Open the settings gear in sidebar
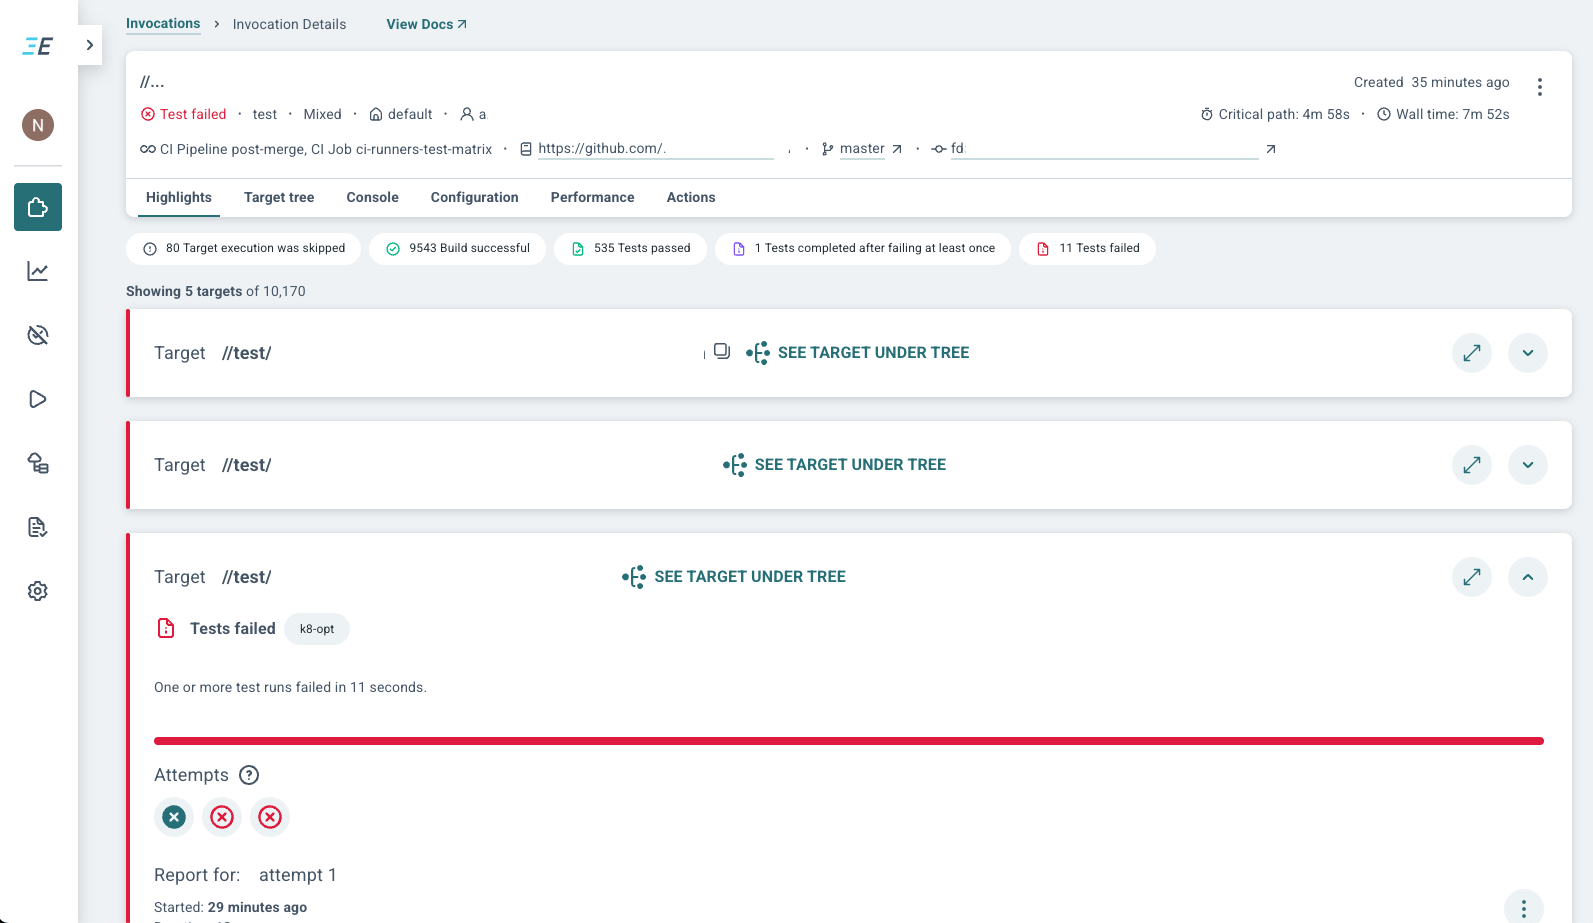This screenshot has height=923, width=1593. click(38, 591)
